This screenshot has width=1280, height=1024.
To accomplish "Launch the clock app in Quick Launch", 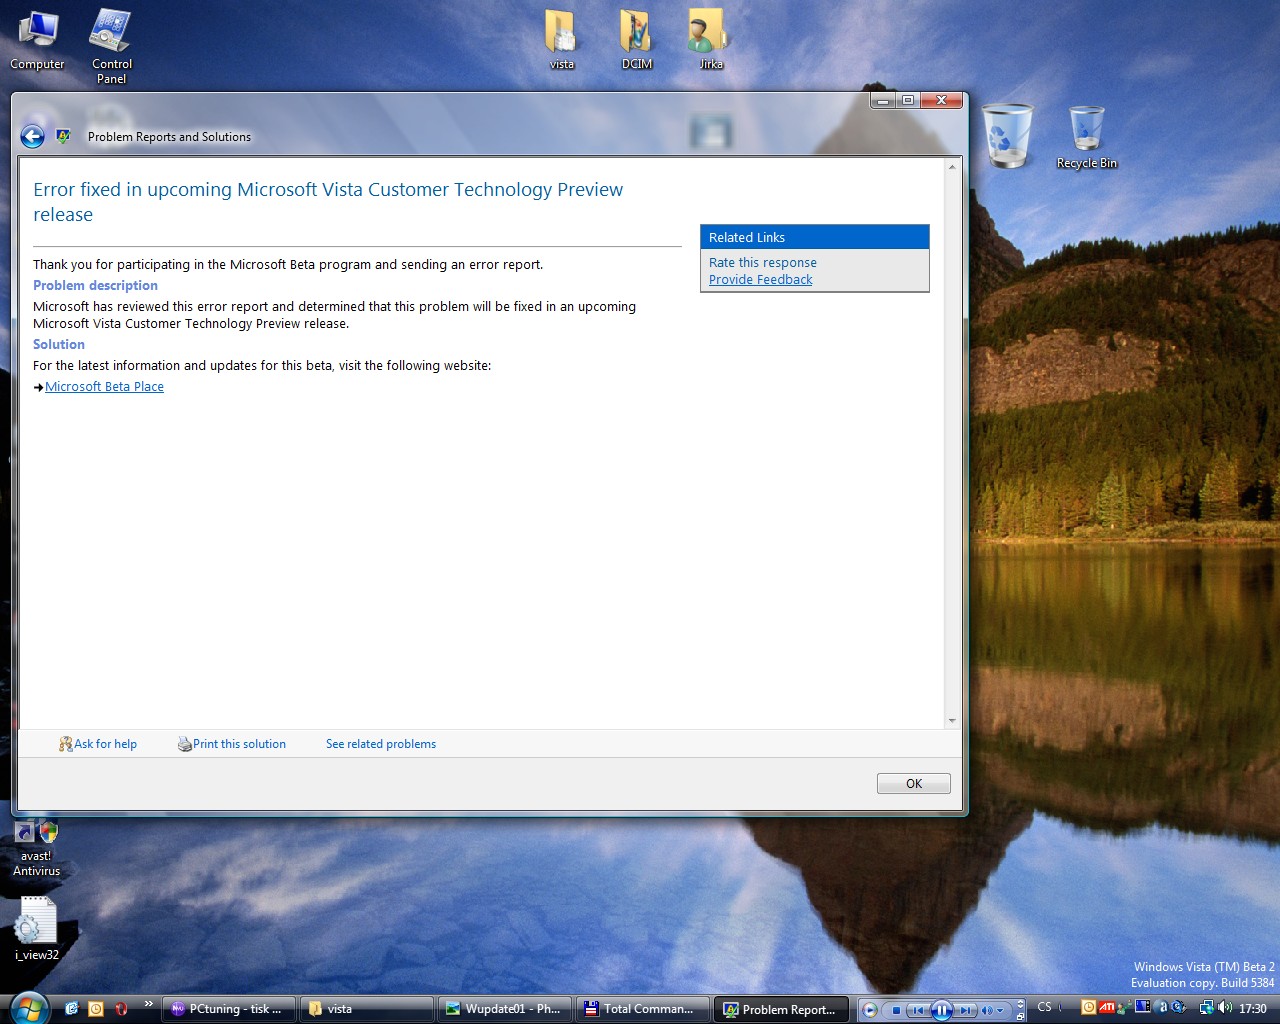I will pyautogui.click(x=96, y=1009).
